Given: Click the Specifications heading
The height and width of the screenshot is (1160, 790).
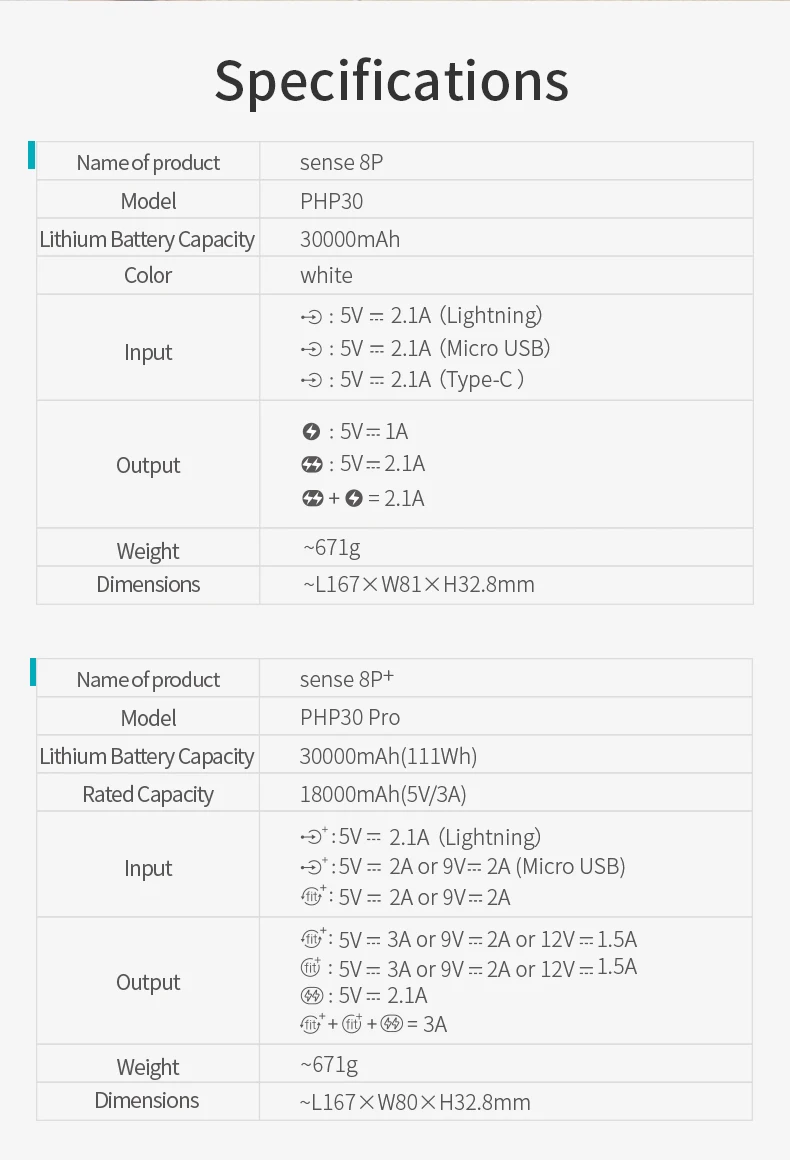Looking at the screenshot, I should [391, 81].
